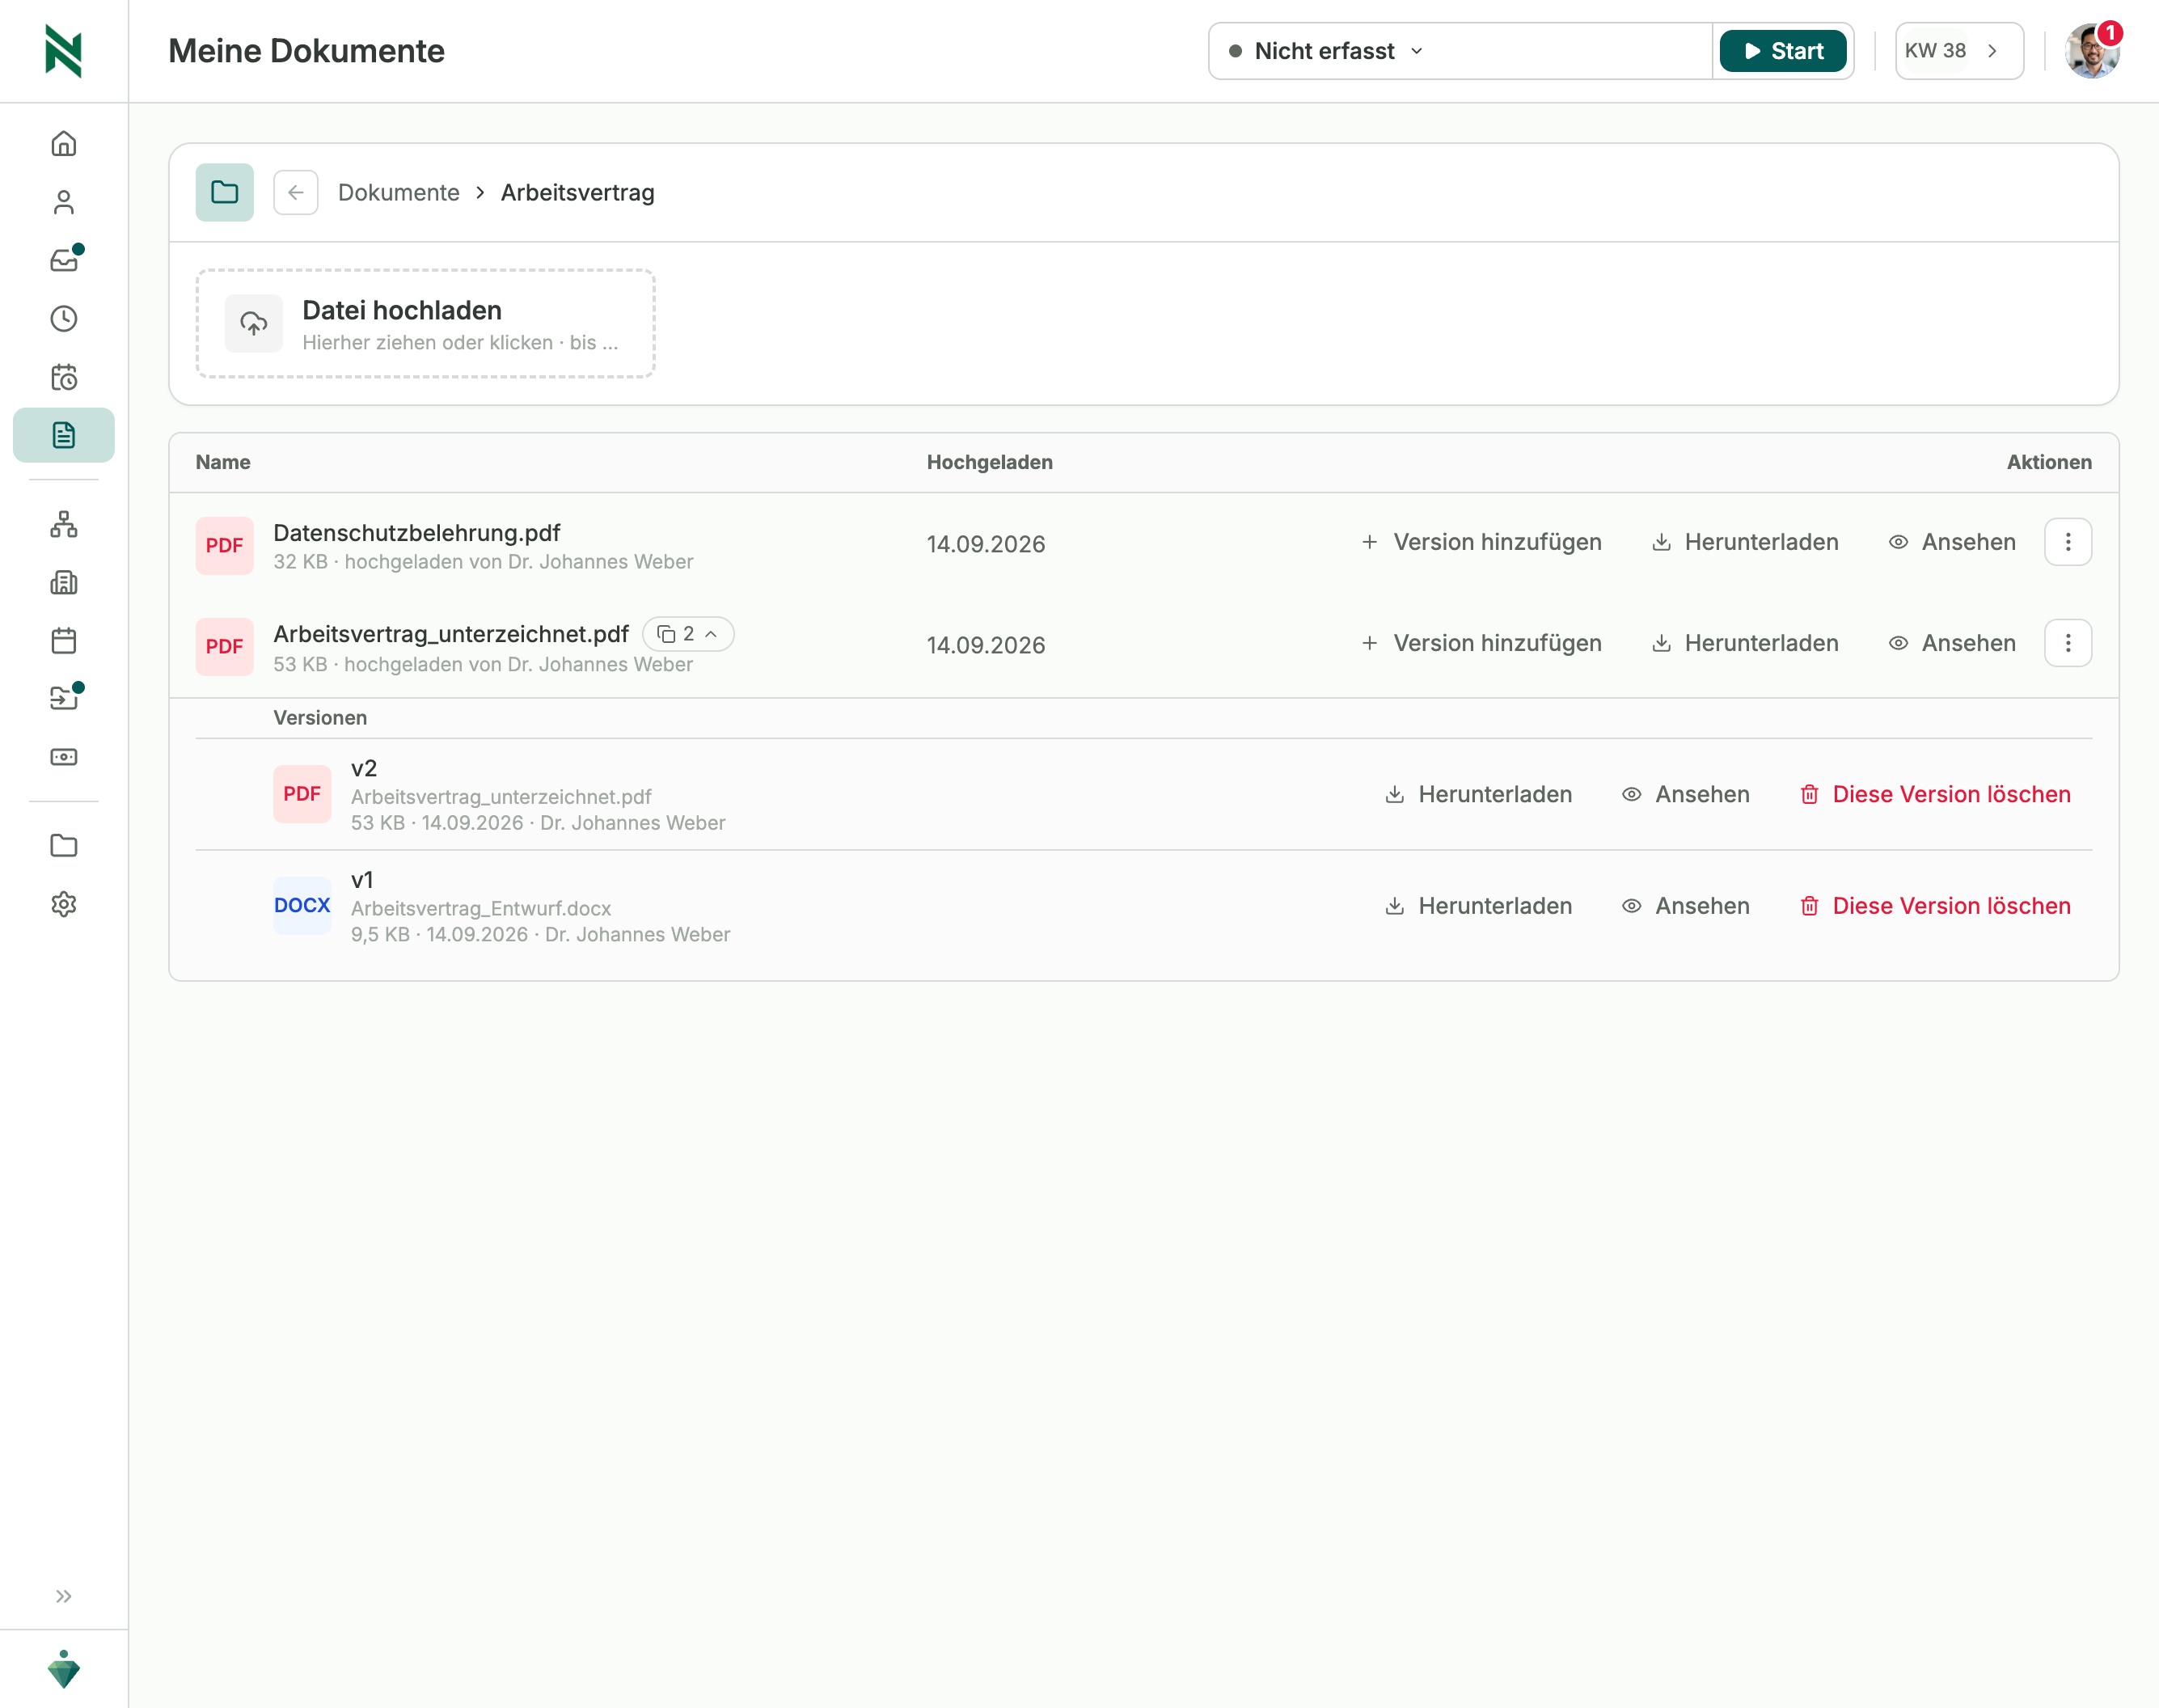Click the gem icon at sidebar bottom

pos(64,1669)
